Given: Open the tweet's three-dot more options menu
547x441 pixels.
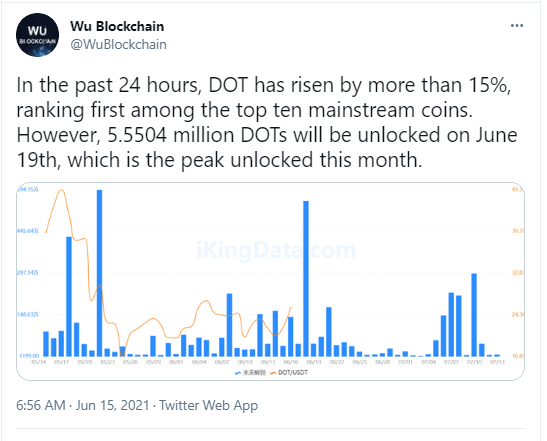Looking at the screenshot, I should coord(517,26).
